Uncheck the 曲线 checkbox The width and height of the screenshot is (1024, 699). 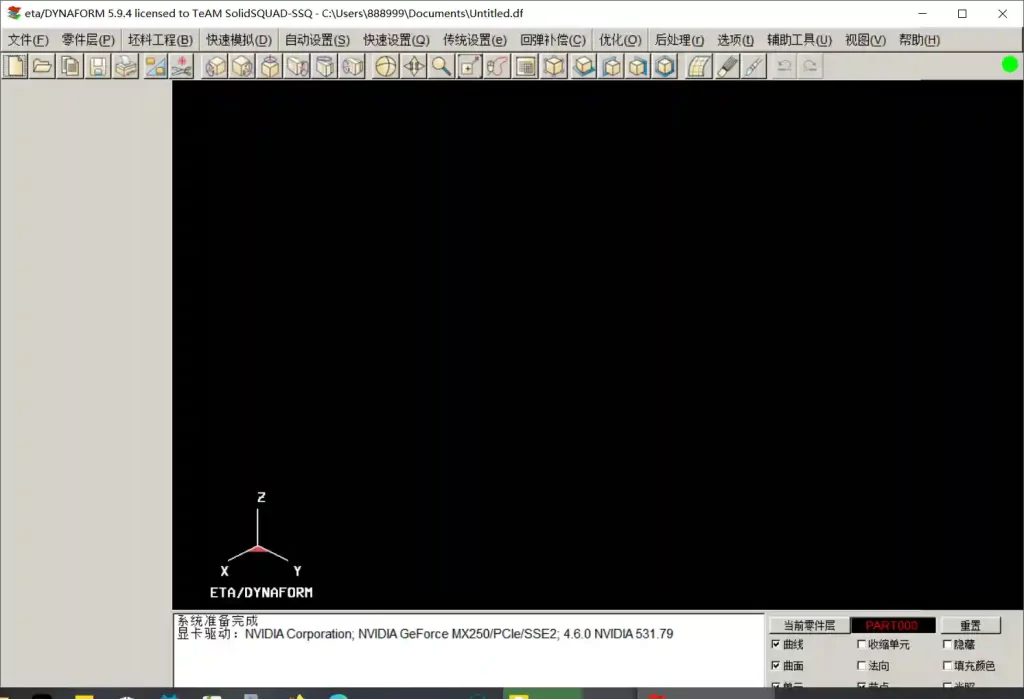[776, 645]
